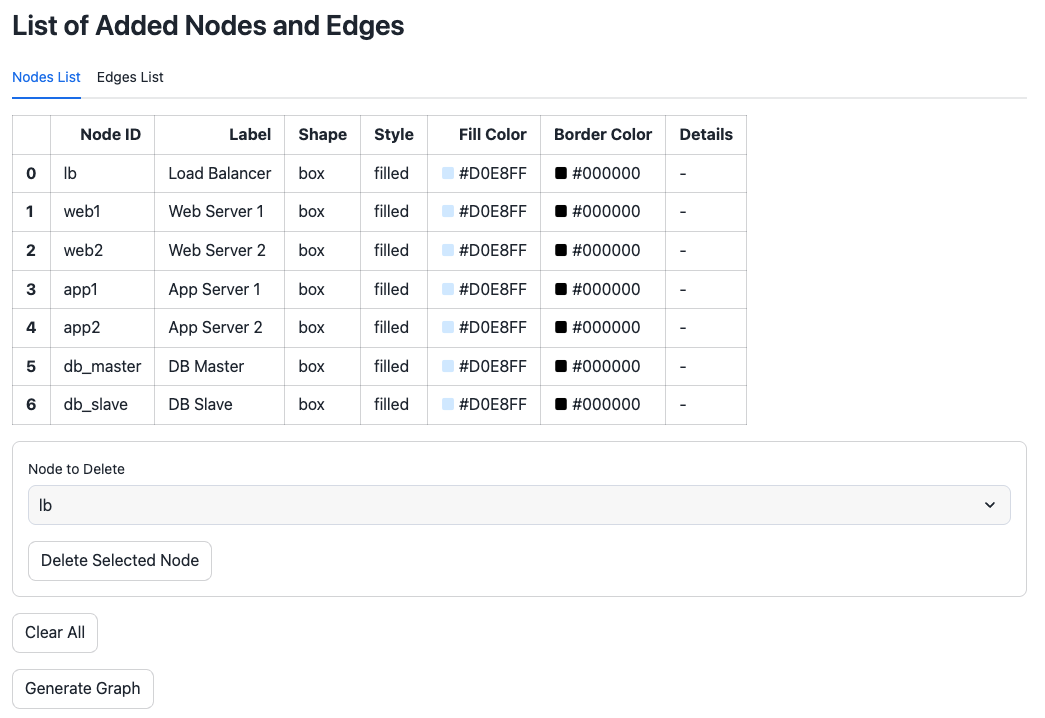The height and width of the screenshot is (718, 1045).
Task: Click the Fill Color column header
Action: pyautogui.click(x=484, y=135)
